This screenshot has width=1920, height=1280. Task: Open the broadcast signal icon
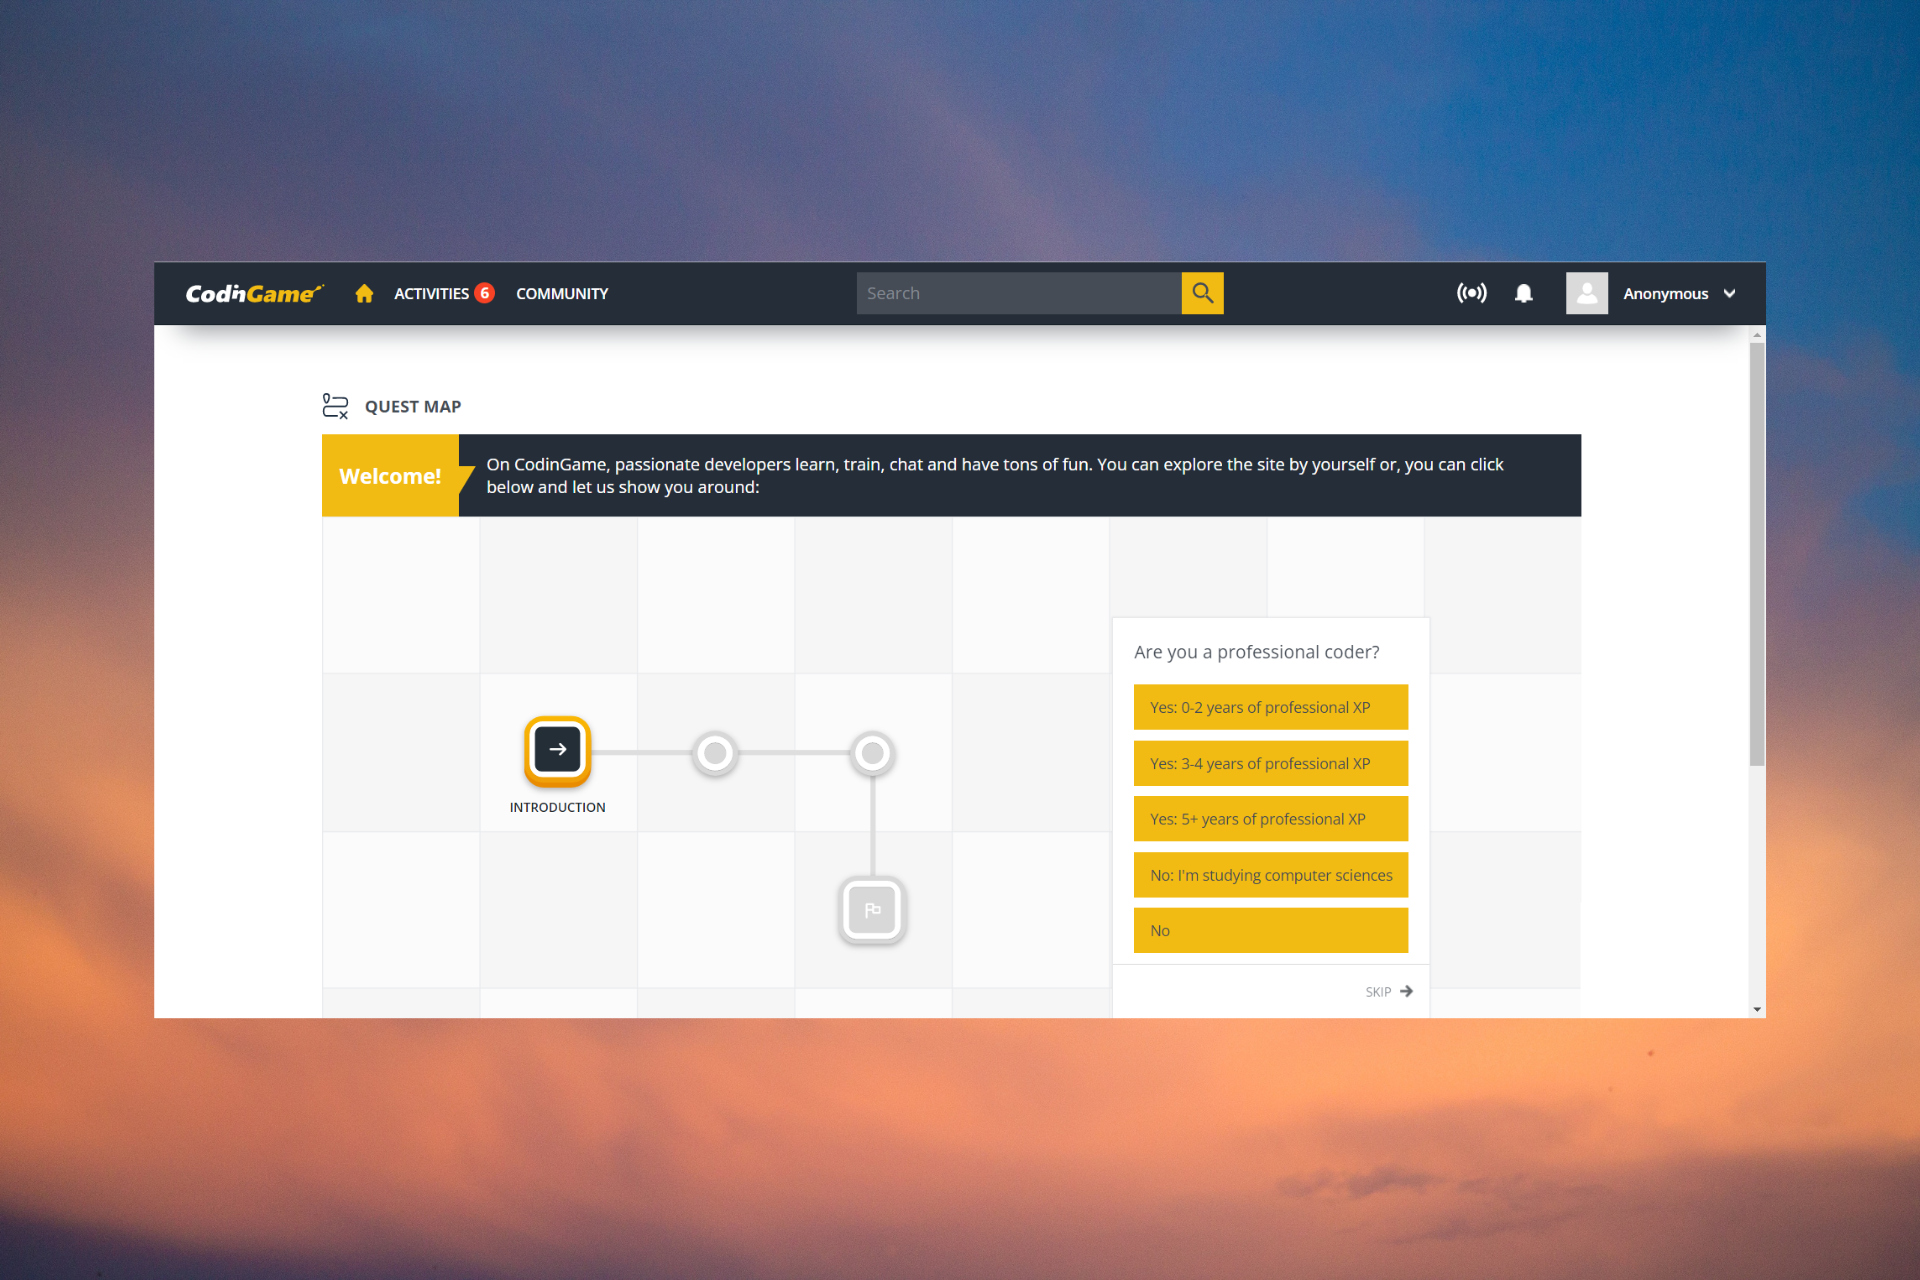(x=1471, y=293)
